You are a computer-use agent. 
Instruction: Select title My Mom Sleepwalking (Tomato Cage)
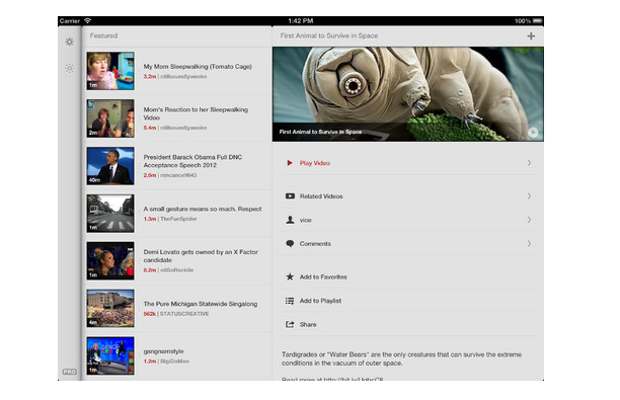point(198,66)
